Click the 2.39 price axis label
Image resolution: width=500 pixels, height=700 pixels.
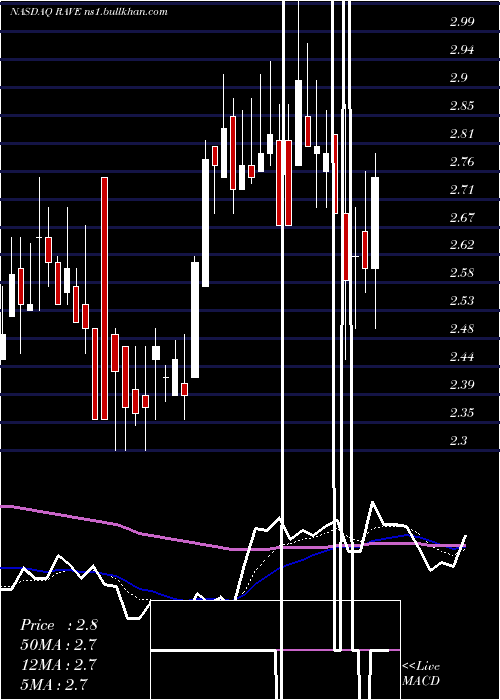click(x=462, y=384)
